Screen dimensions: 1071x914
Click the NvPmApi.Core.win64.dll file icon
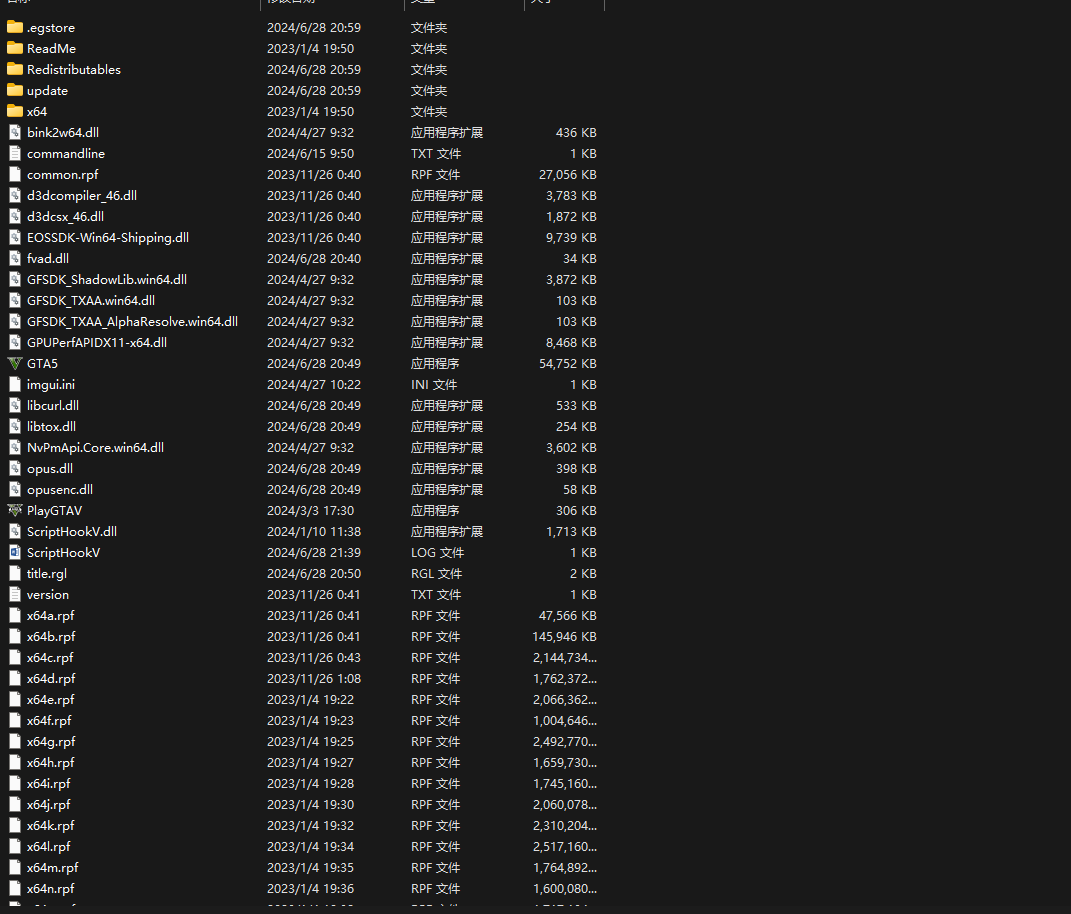coord(15,447)
